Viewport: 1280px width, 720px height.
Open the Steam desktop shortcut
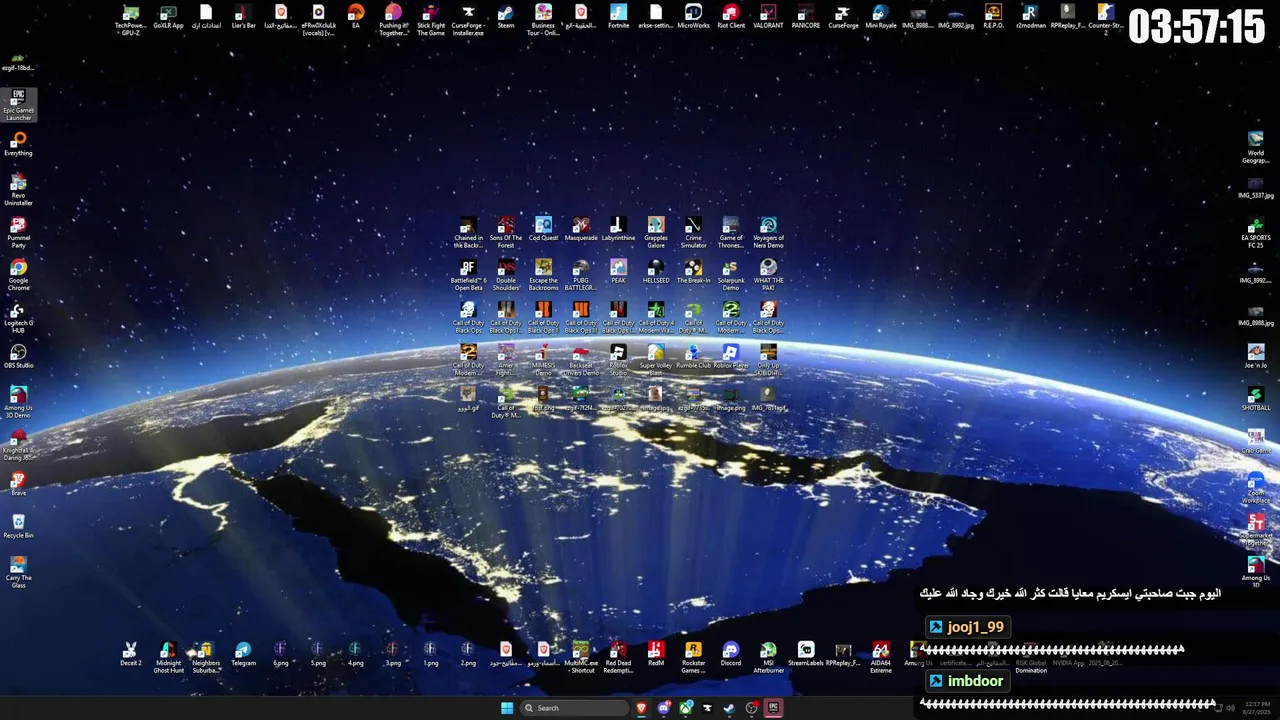pos(506,17)
